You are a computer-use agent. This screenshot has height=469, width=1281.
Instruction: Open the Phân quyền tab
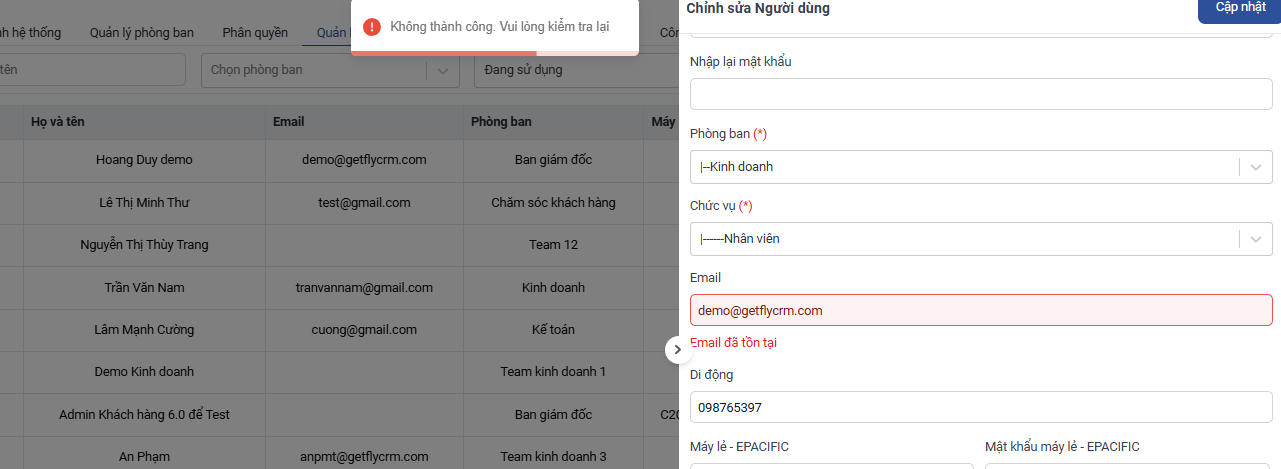255,33
